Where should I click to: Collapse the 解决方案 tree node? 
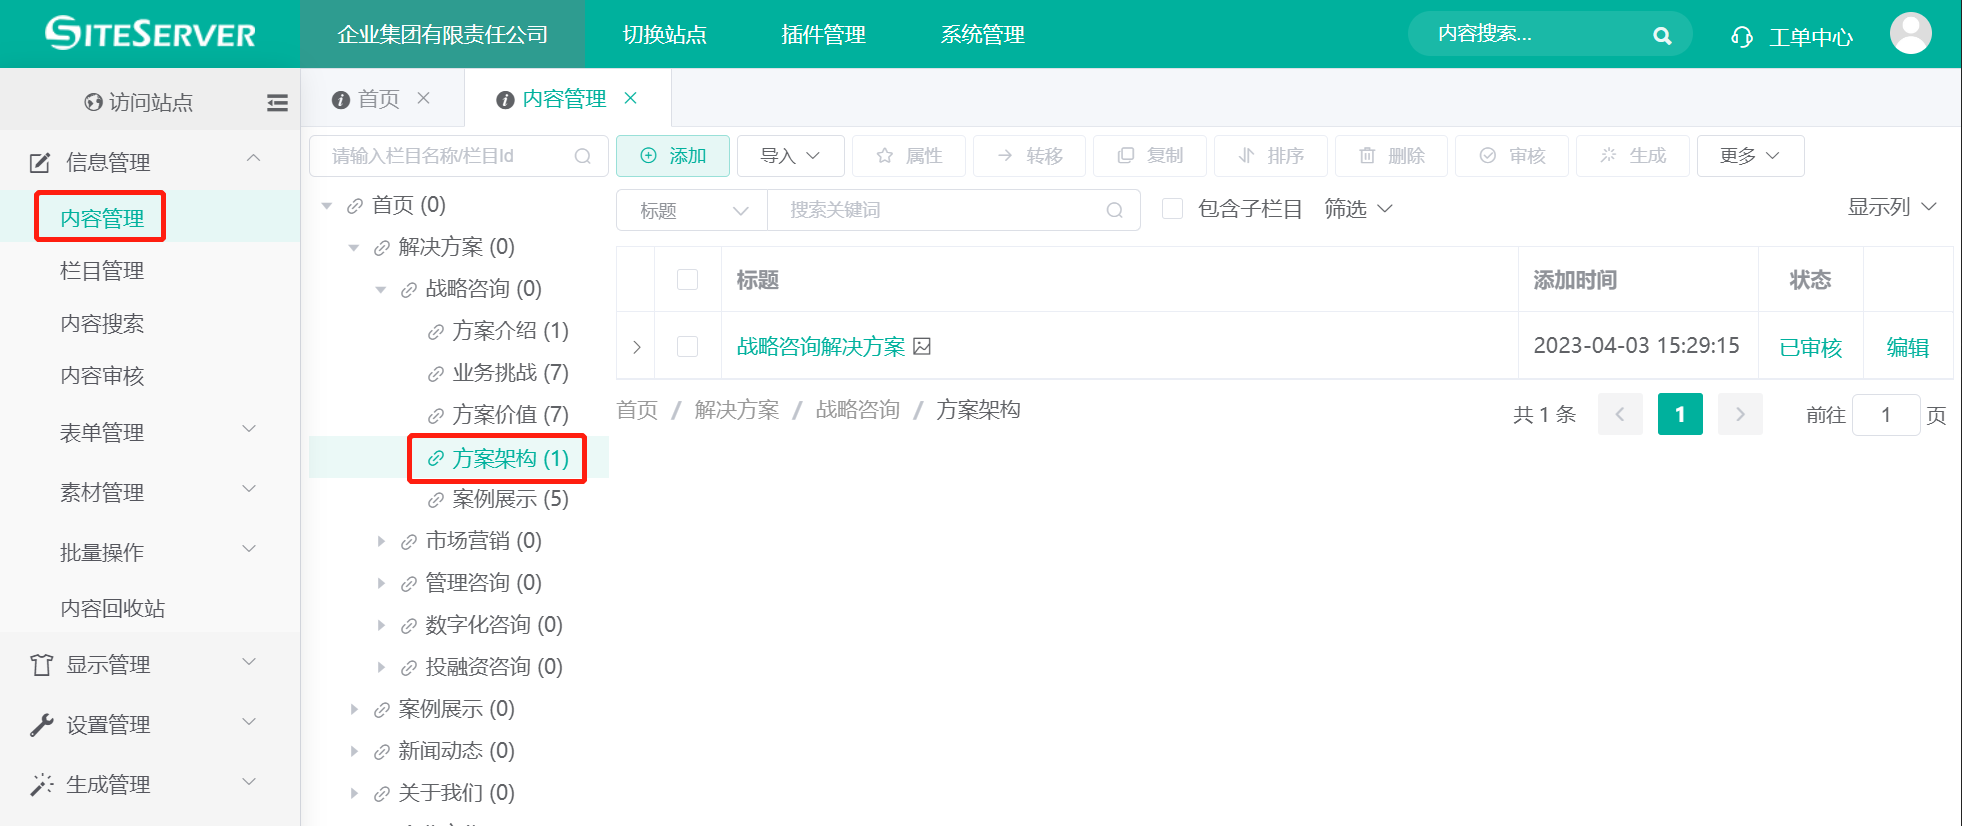pyautogui.click(x=354, y=248)
